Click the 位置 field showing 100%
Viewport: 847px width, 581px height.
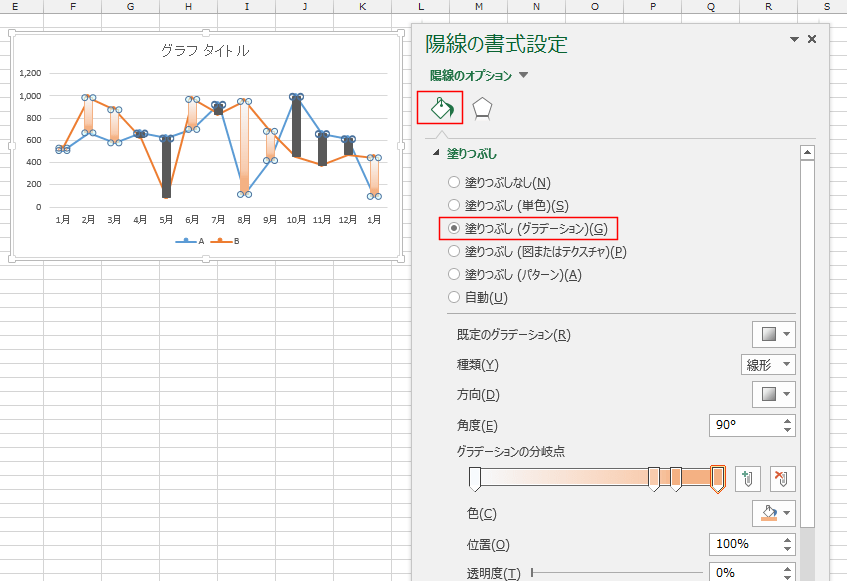point(745,544)
